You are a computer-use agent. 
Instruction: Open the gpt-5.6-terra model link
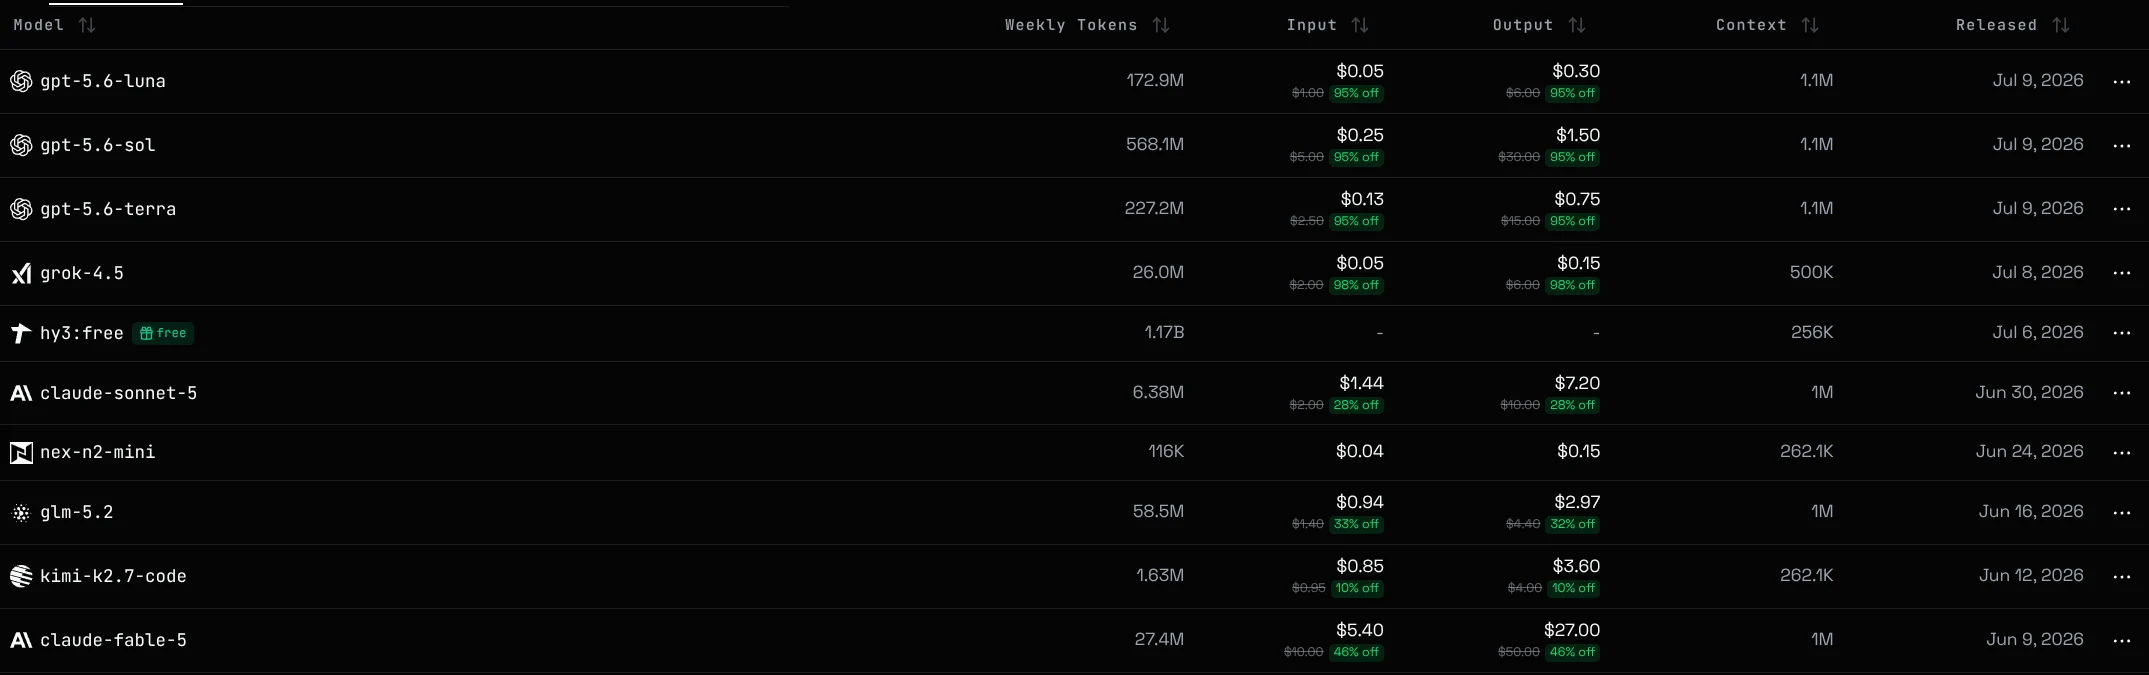tap(108, 209)
